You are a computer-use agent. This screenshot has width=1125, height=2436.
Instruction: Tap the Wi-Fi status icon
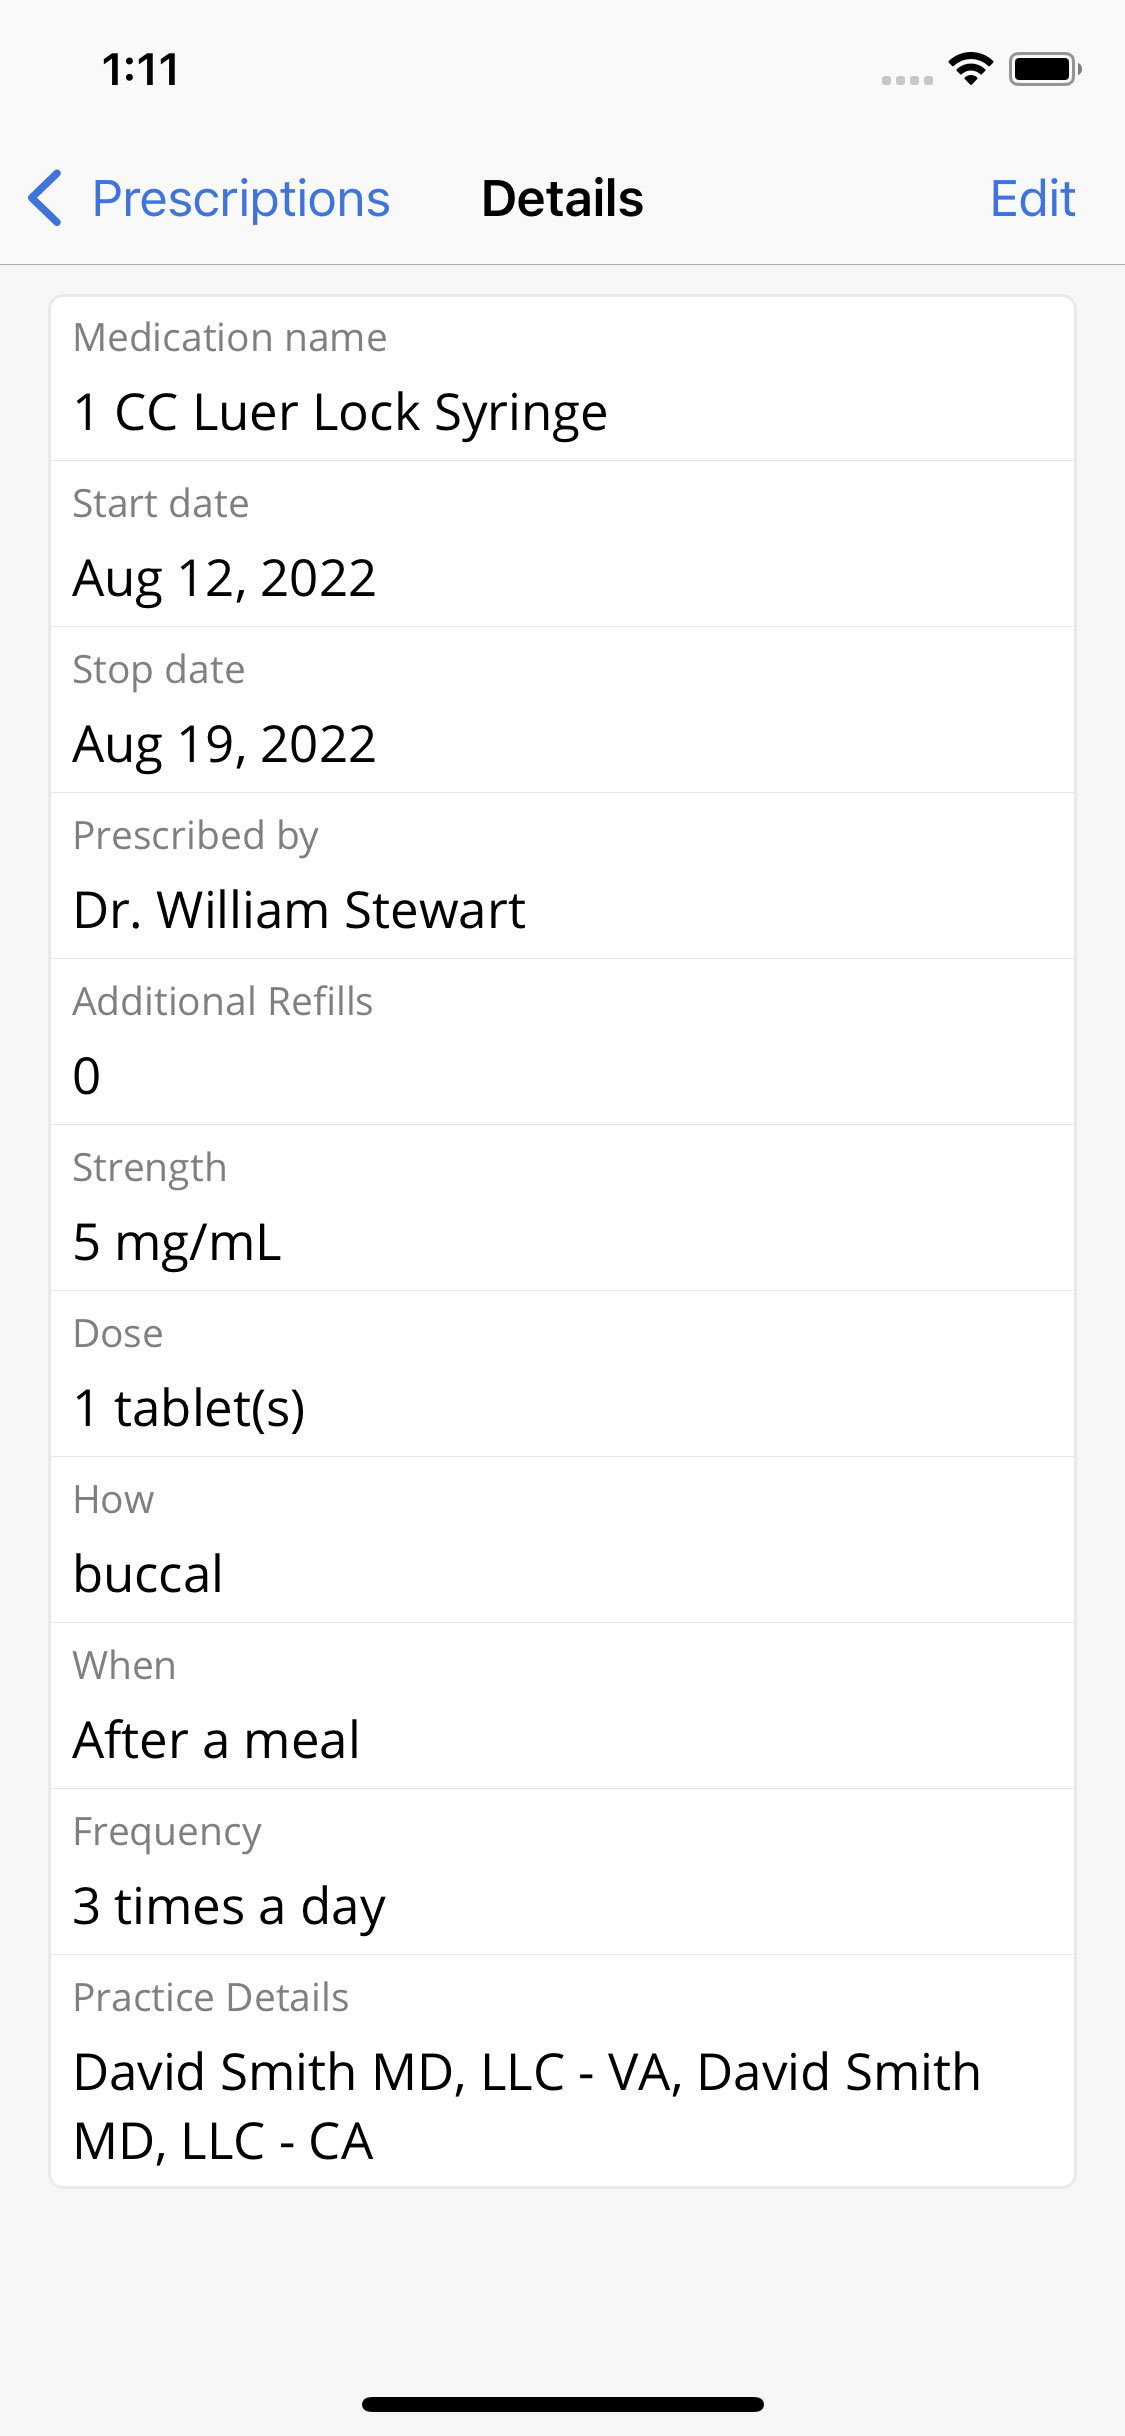[x=970, y=69]
